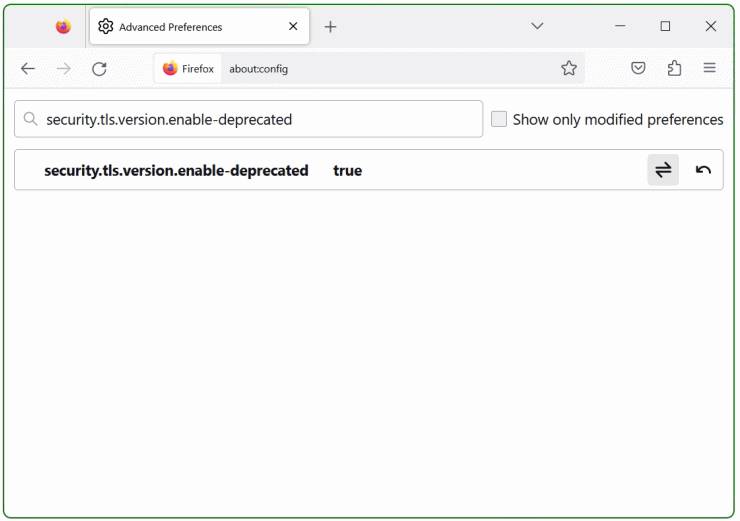Toggle the security.tls.version.enable-deprecated value
This screenshot has height=521, width=740.
click(663, 170)
